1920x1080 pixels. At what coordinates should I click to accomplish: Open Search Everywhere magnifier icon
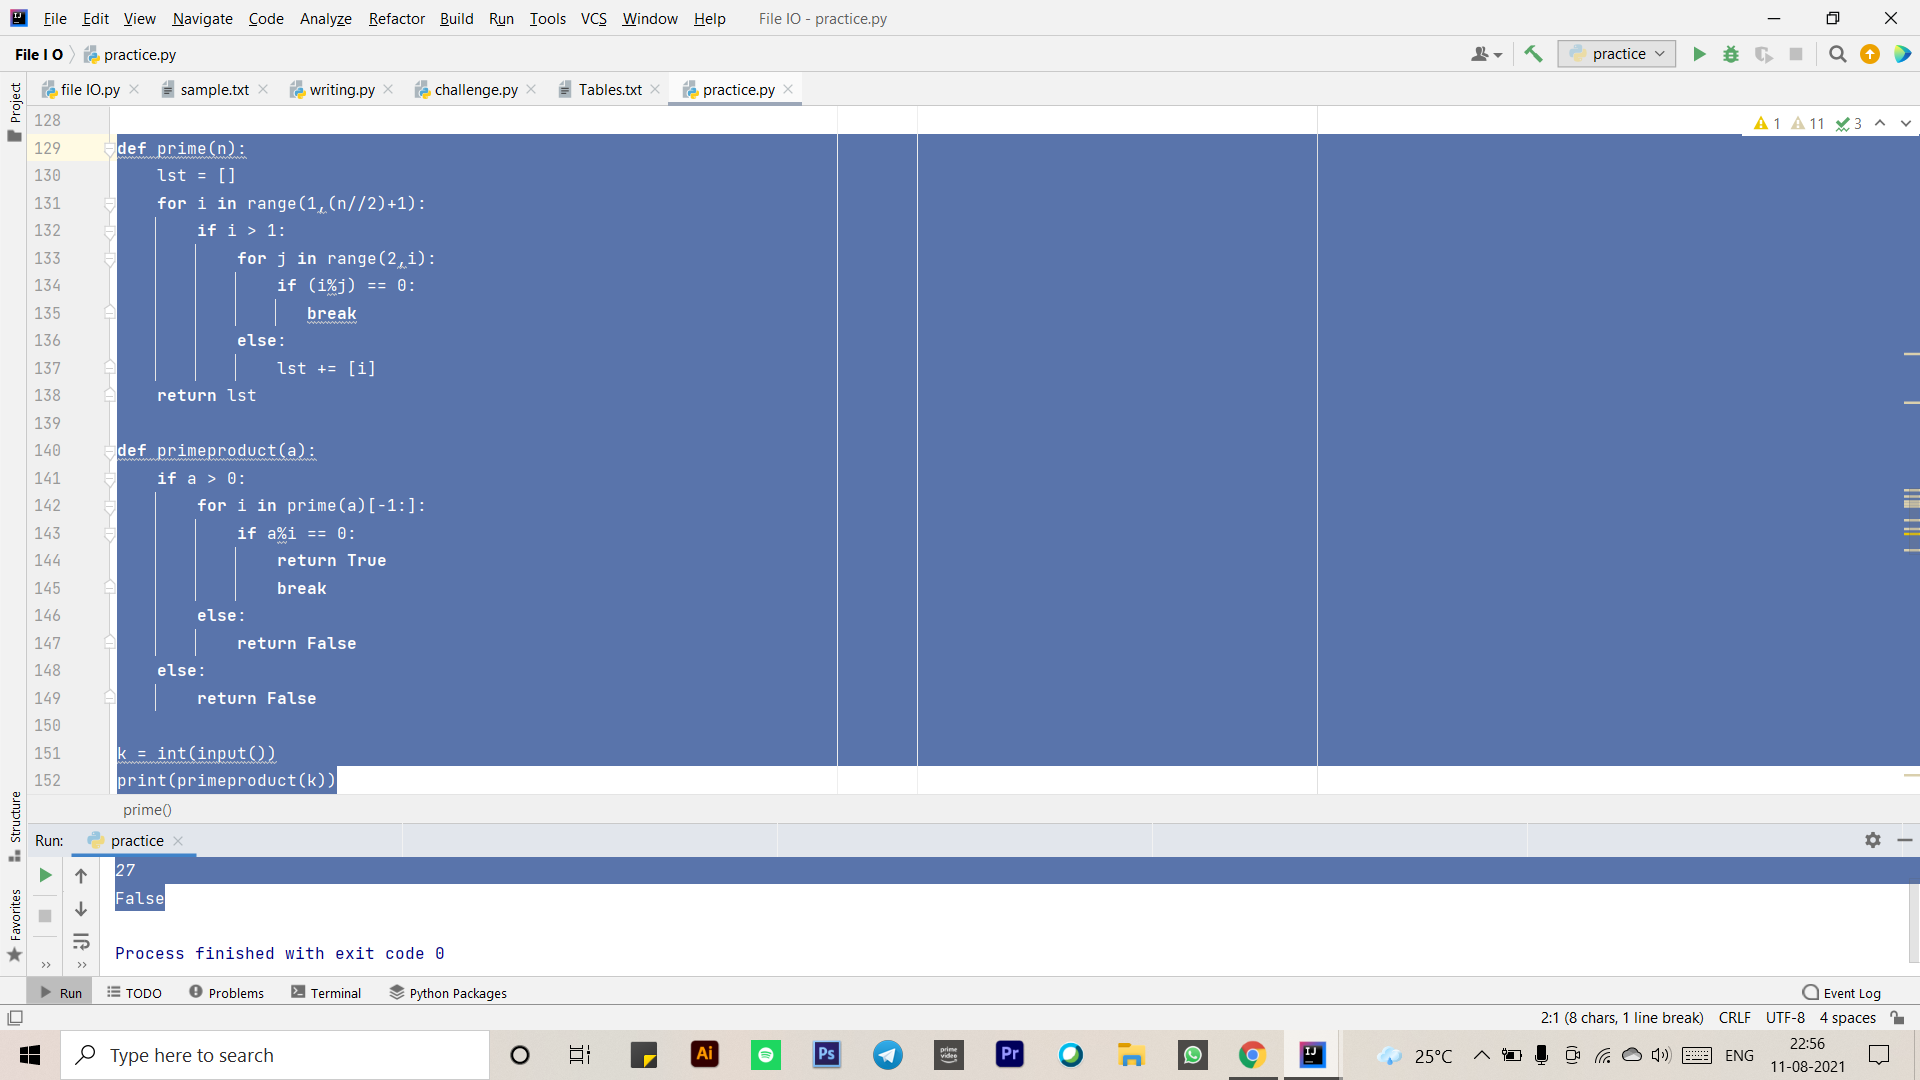(1837, 54)
